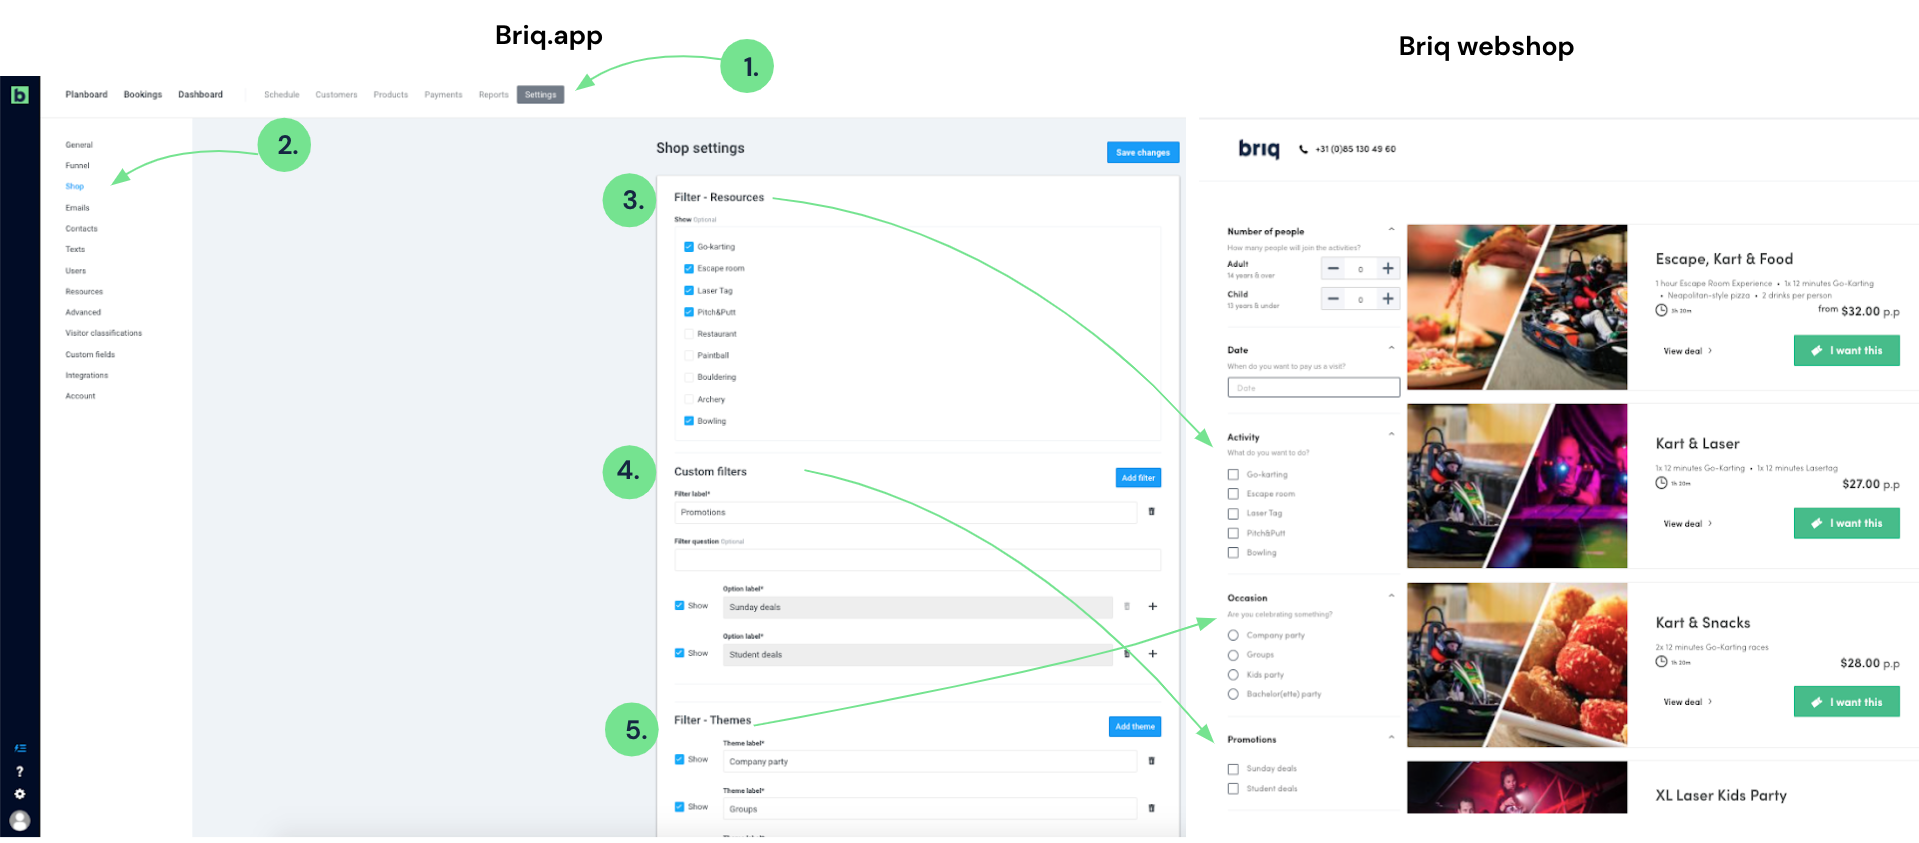Screen dimensions: 1919x843
Task: Toggle Show for Sunday deals option
Action: pos(679,605)
